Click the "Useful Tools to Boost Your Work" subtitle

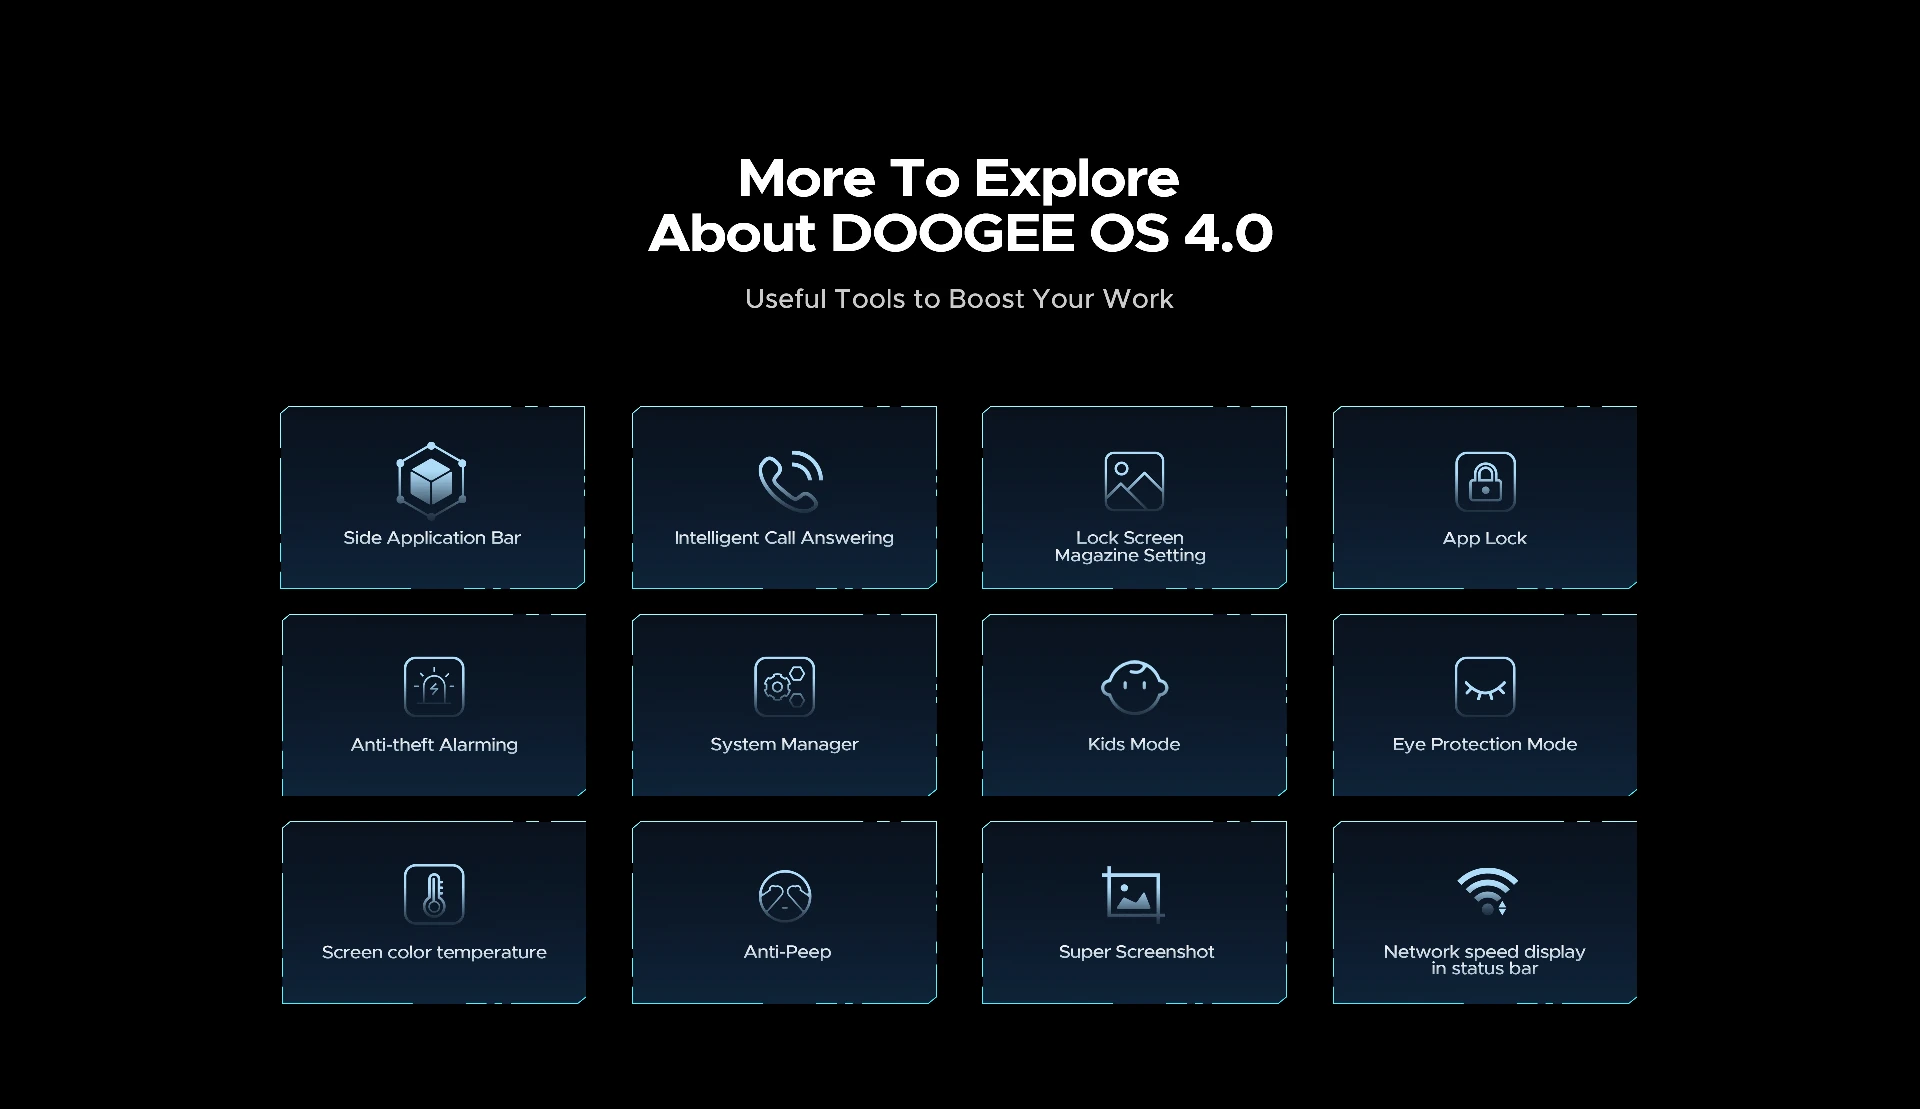pyautogui.click(x=959, y=299)
